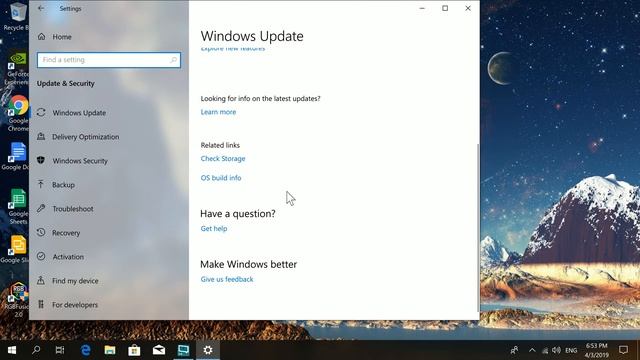
Task: Open Microsoft Store from the taskbar
Action: (134, 350)
